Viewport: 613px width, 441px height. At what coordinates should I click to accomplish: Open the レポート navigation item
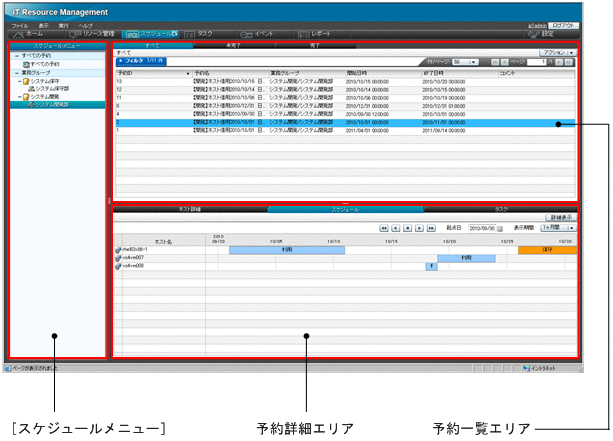(315, 34)
